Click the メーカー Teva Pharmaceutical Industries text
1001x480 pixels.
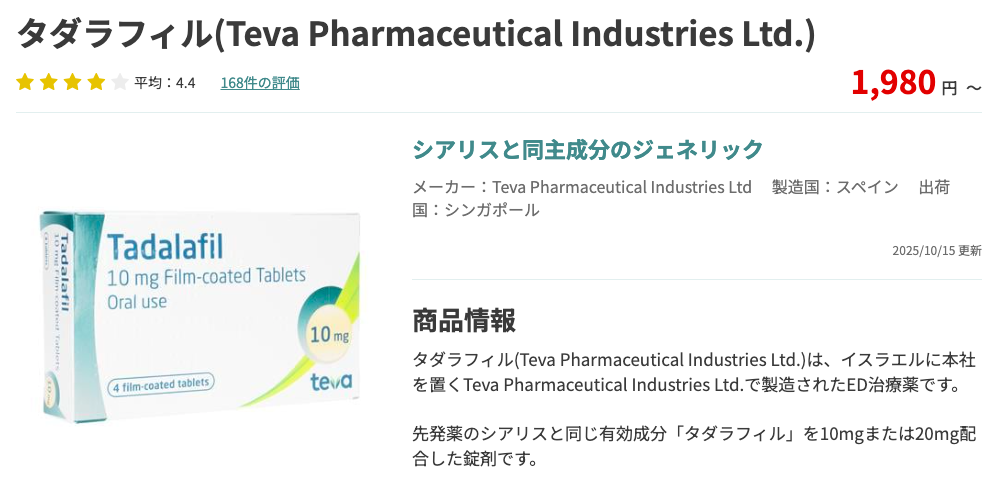(582, 187)
